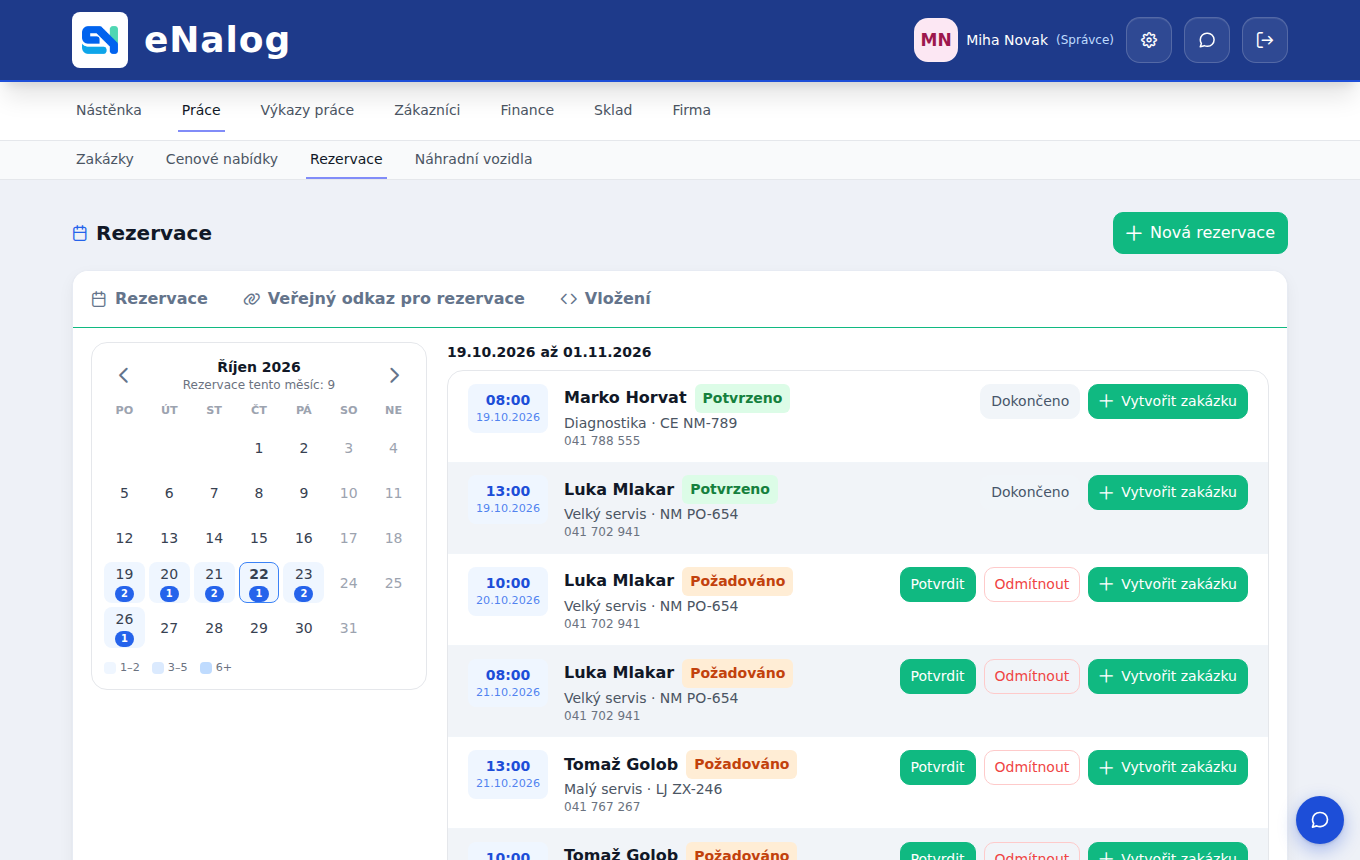Click the MN user avatar
Viewport: 1360px width, 860px height.
[x=936, y=40]
